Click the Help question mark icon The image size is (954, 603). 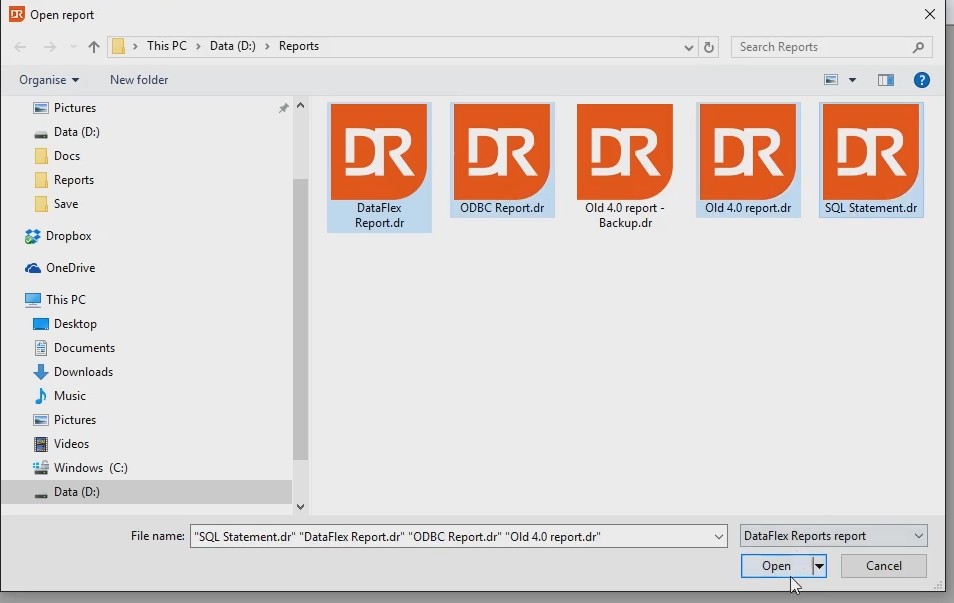(x=922, y=80)
